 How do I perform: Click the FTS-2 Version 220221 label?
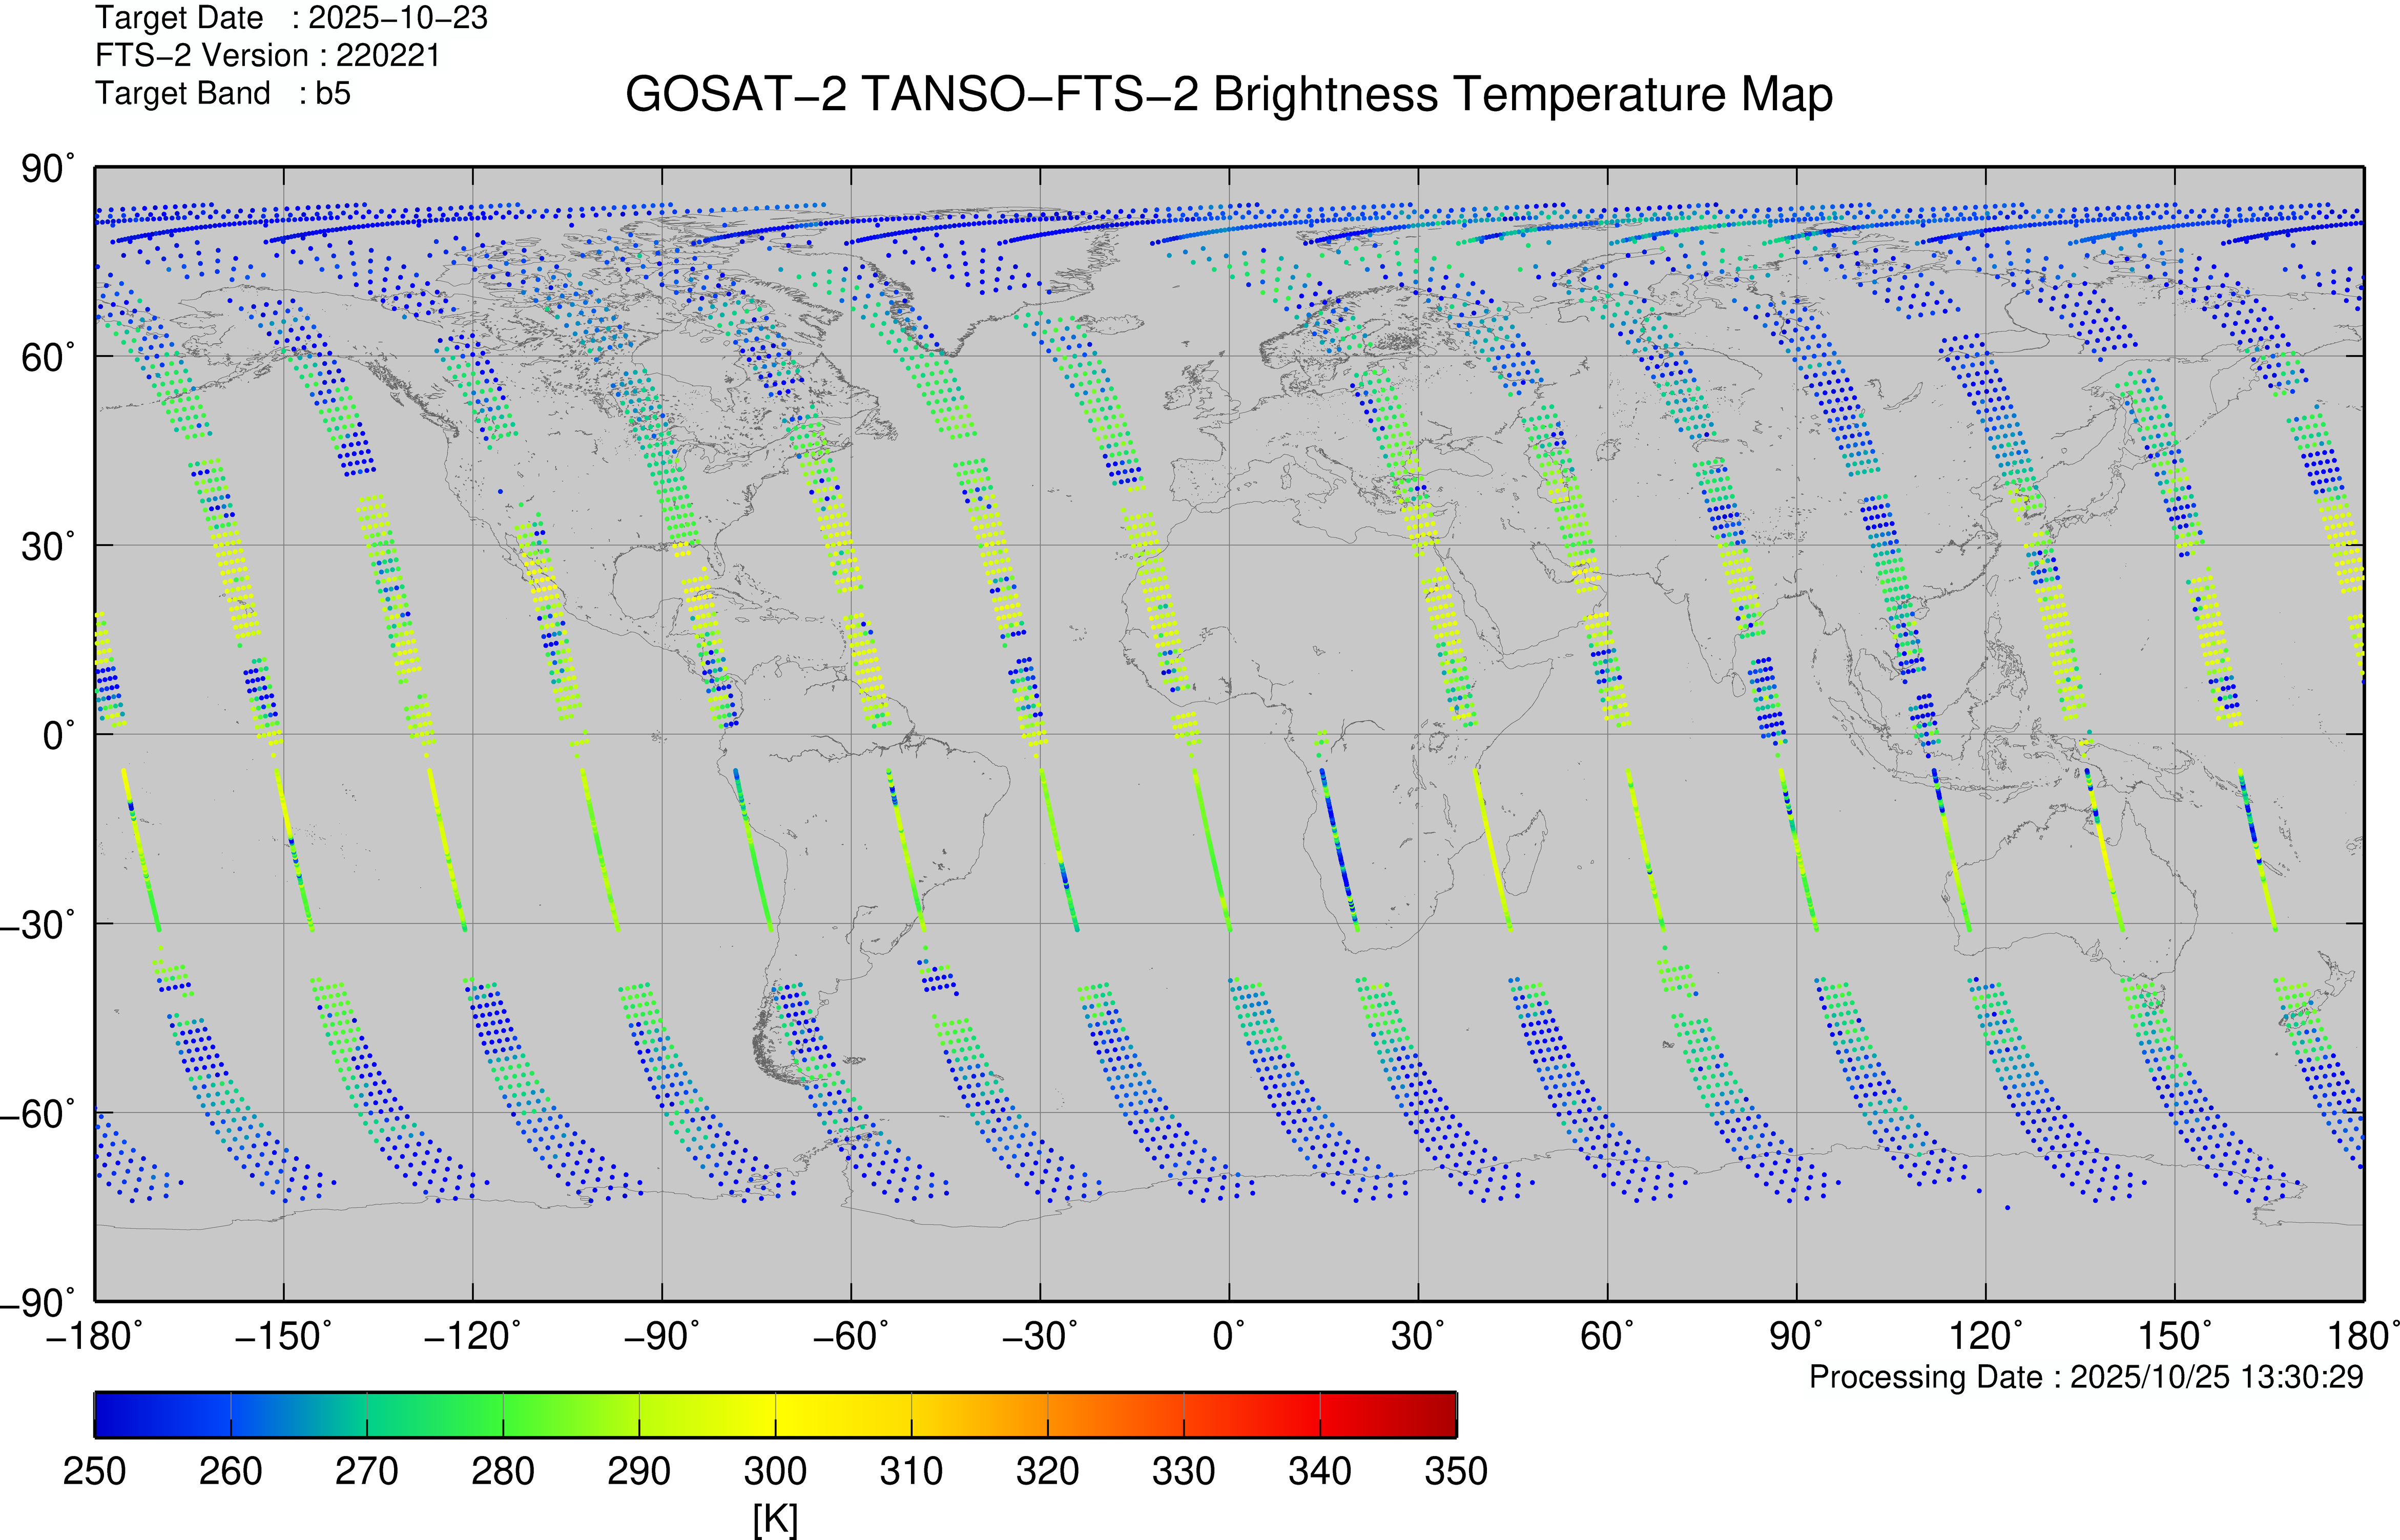[x=267, y=55]
